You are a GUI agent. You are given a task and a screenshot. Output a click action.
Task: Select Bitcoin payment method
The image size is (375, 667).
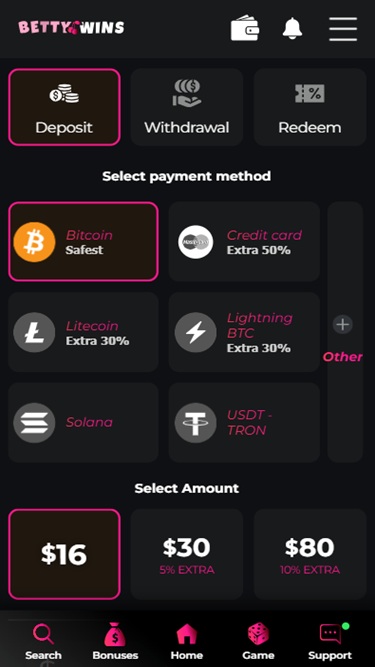click(x=83, y=242)
